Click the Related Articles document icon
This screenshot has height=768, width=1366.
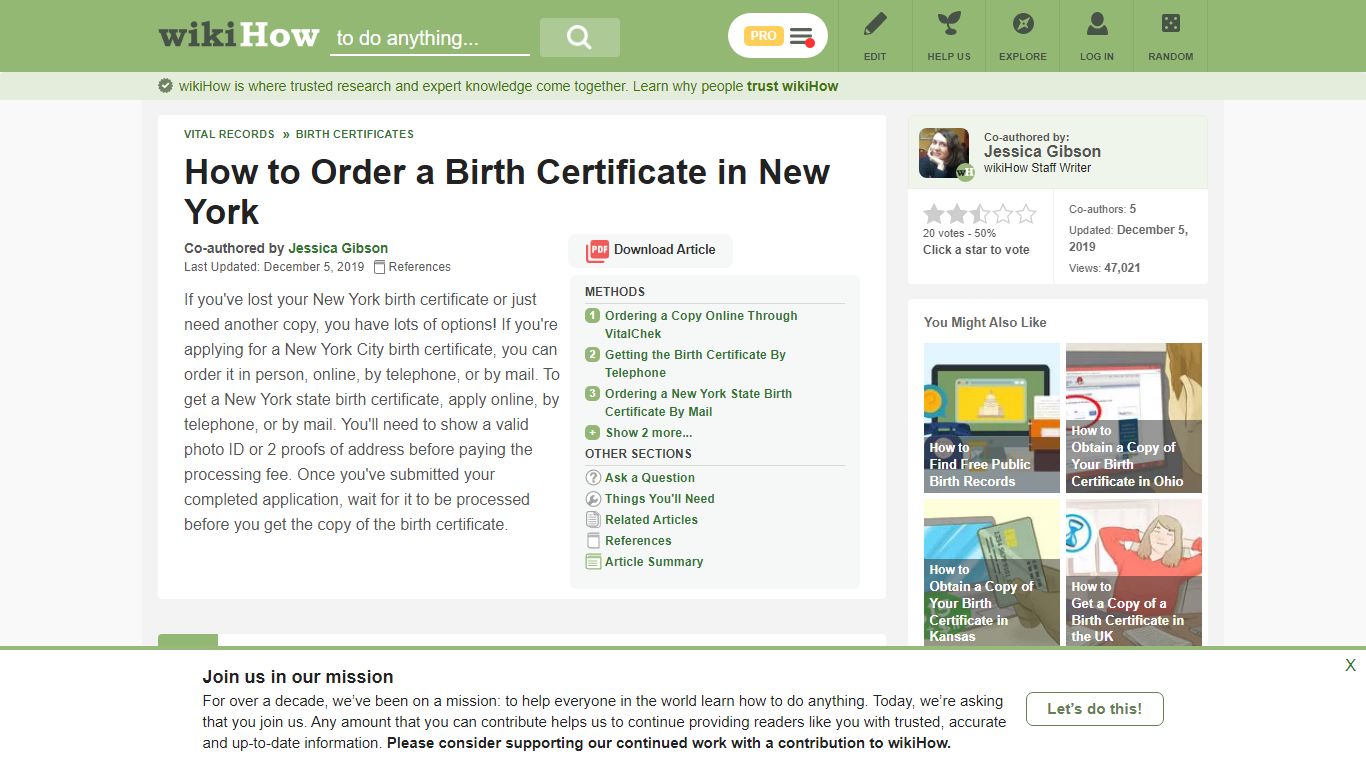[593, 520]
